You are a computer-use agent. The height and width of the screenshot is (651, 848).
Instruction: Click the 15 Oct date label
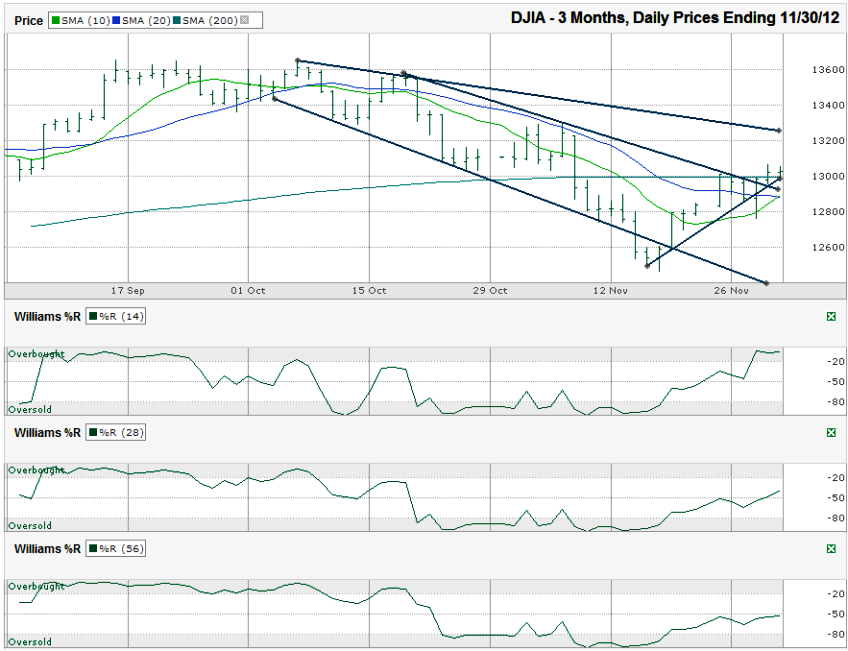(369, 291)
